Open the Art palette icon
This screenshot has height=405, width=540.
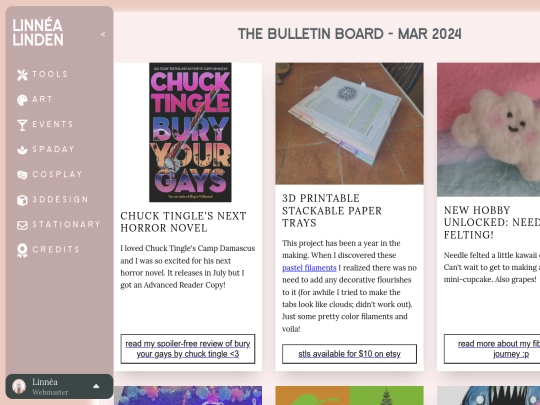tap(22, 100)
